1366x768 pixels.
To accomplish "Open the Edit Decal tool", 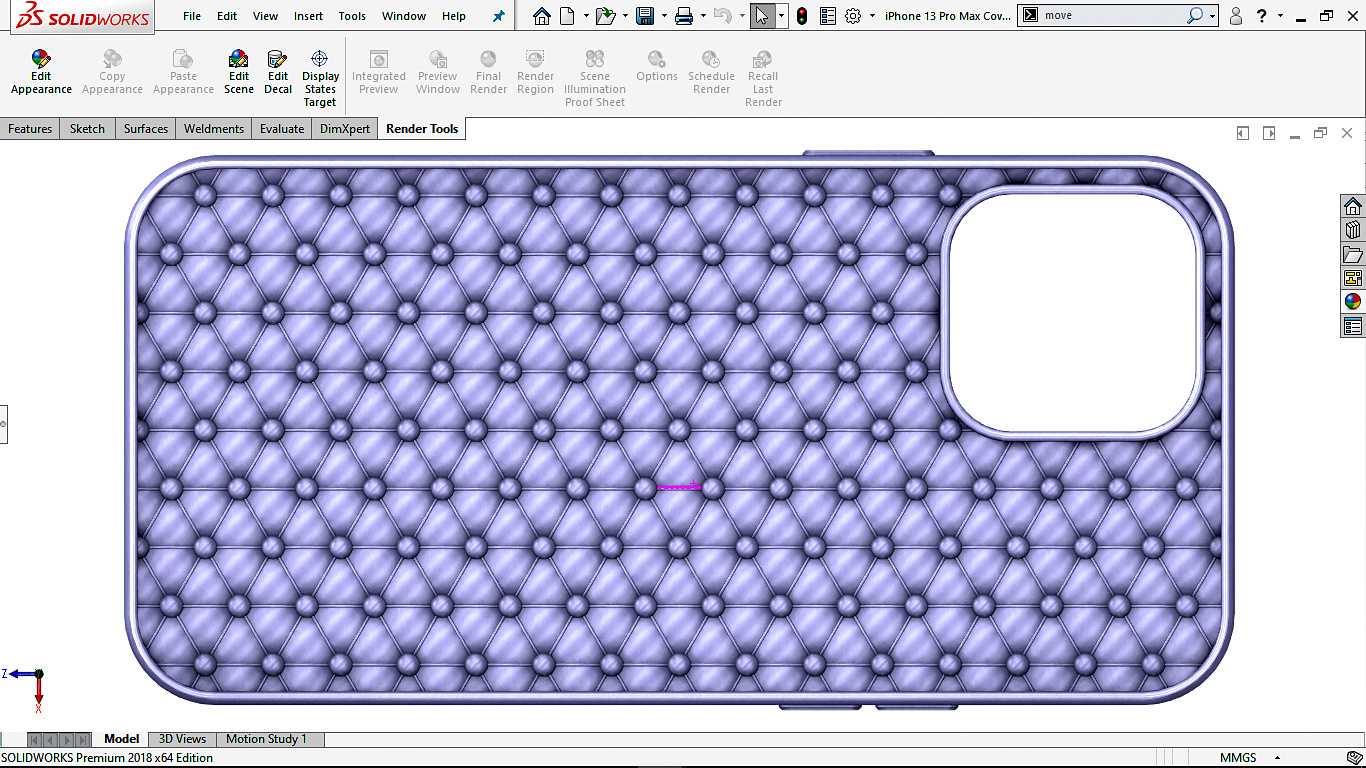I will coord(278,73).
